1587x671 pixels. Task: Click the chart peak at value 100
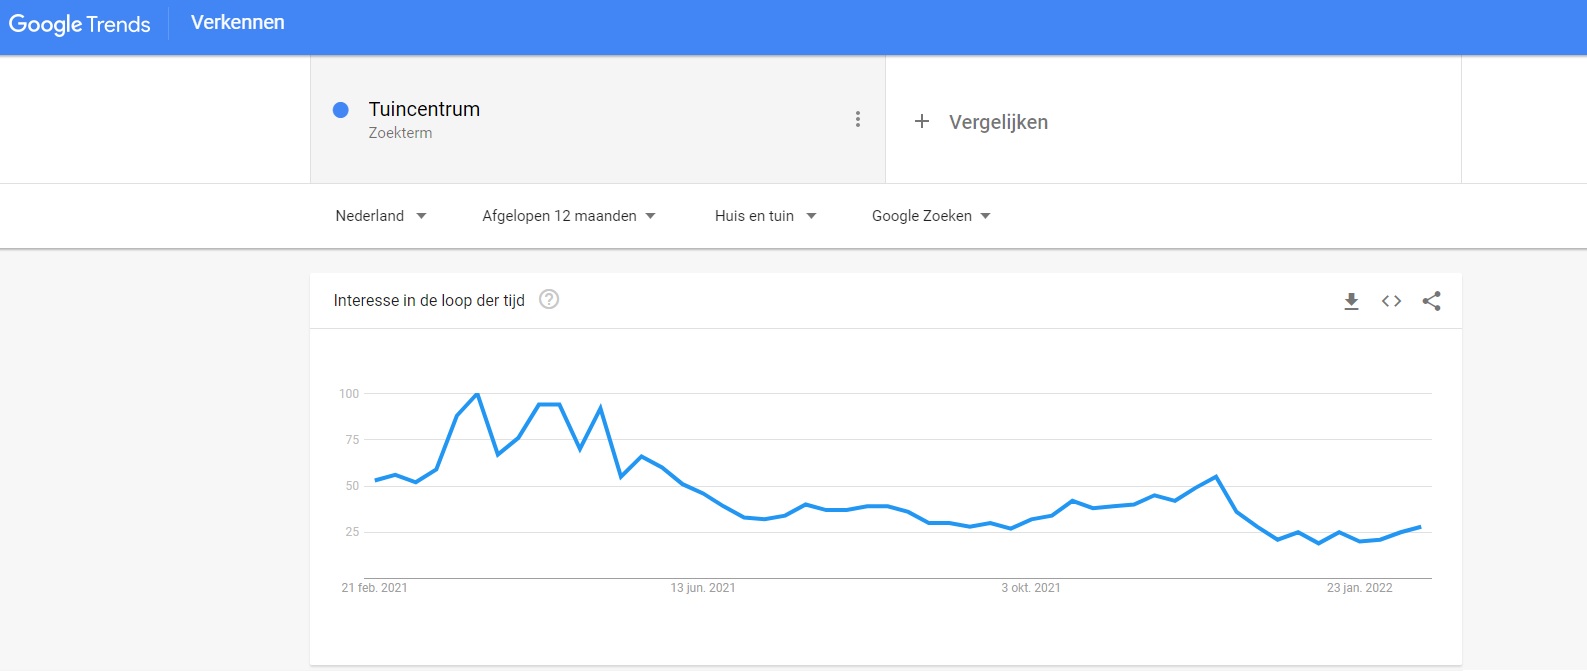pyautogui.click(x=477, y=394)
